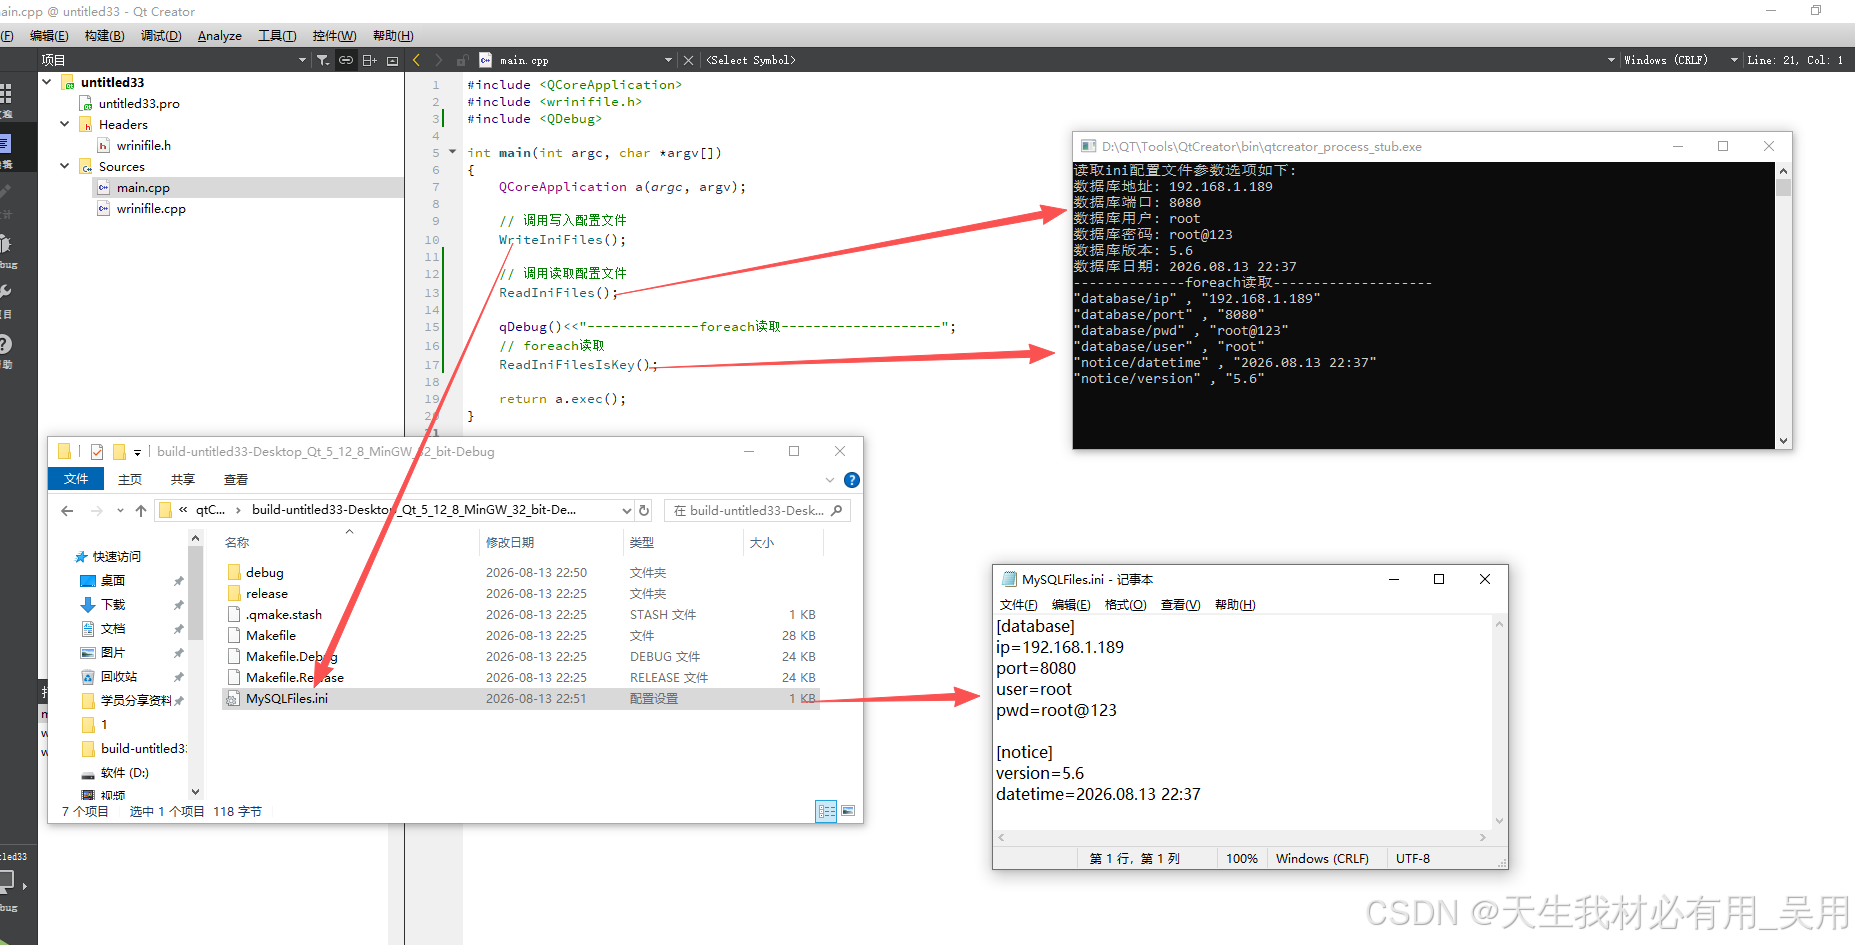
Task: Select wrinifile.h in project tree
Action: pos(144,145)
